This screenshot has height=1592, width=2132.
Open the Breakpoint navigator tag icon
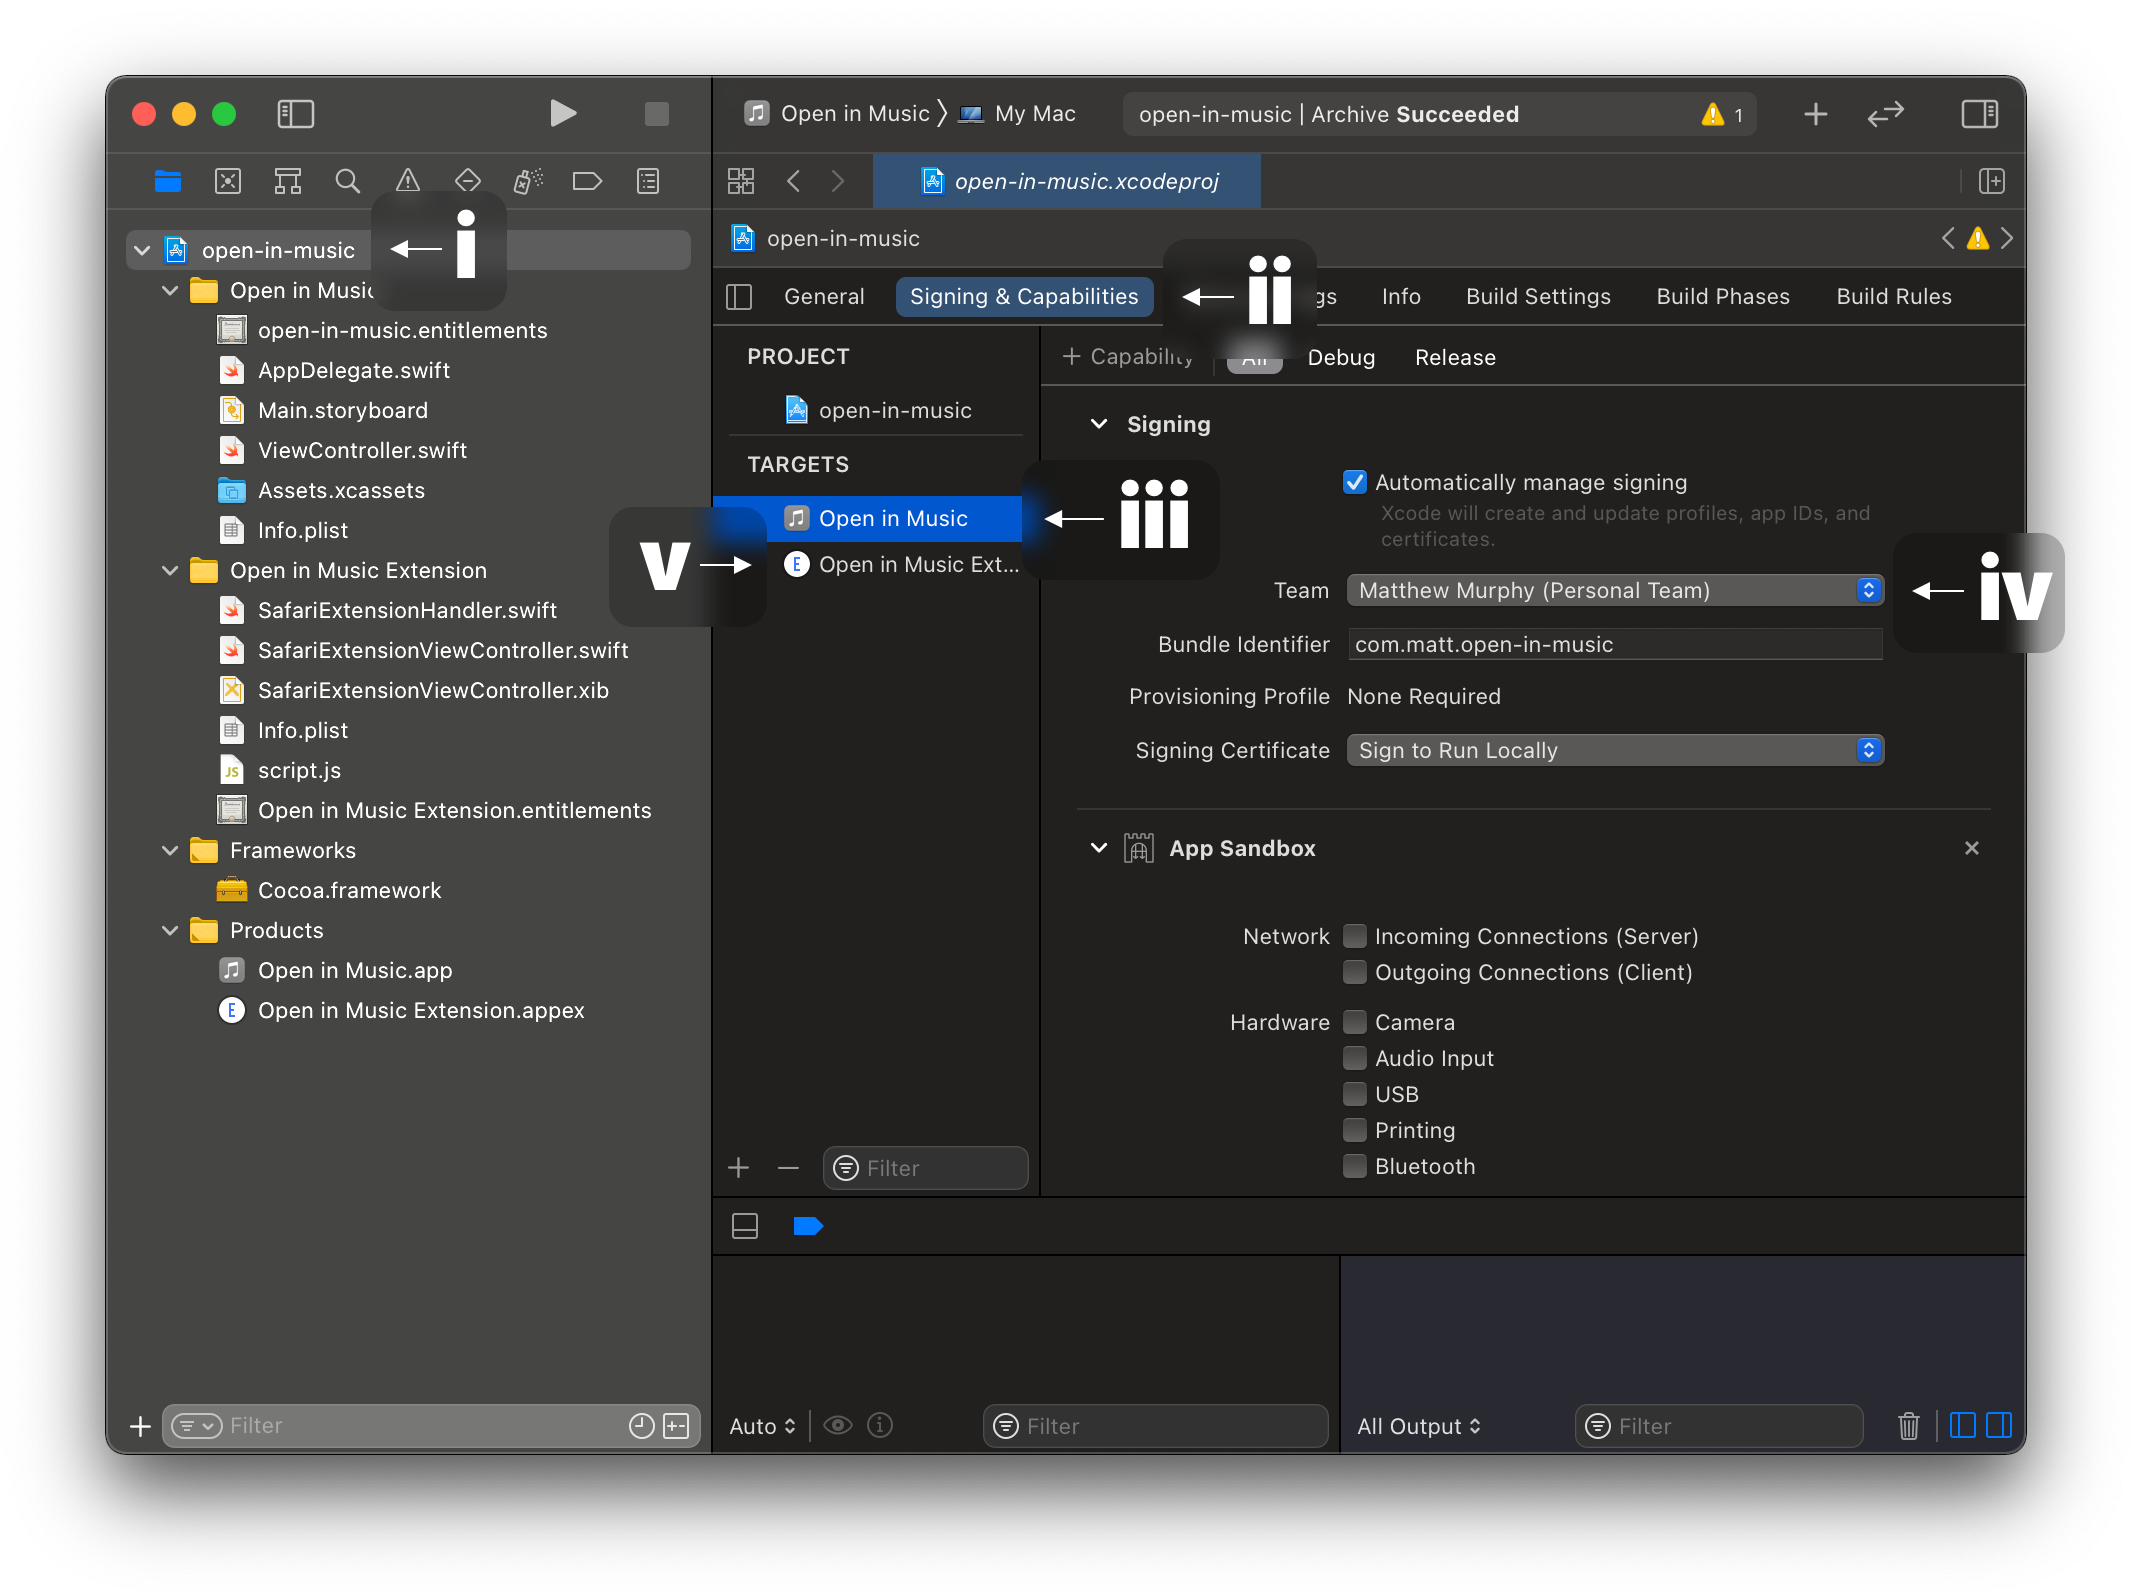tap(587, 181)
